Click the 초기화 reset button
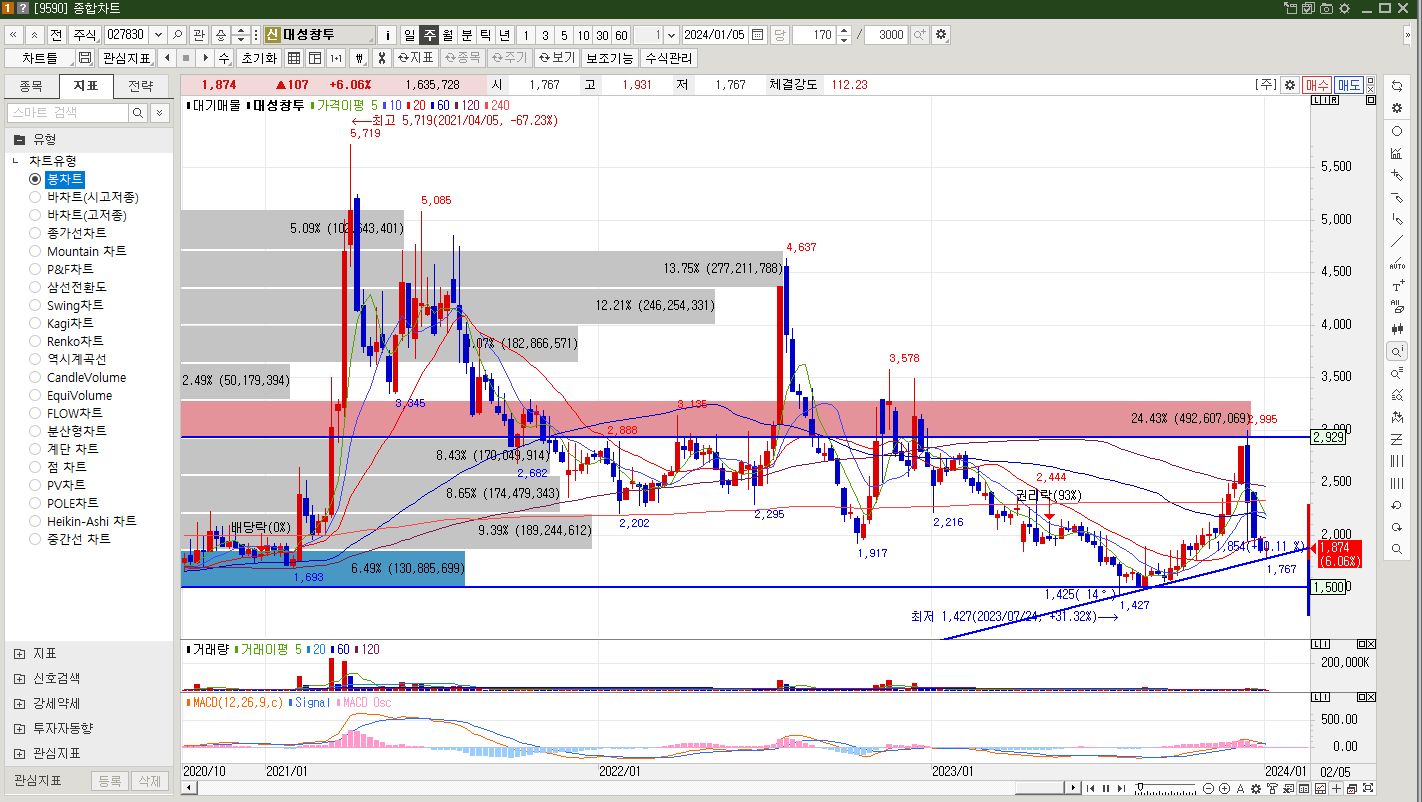 tap(258, 58)
